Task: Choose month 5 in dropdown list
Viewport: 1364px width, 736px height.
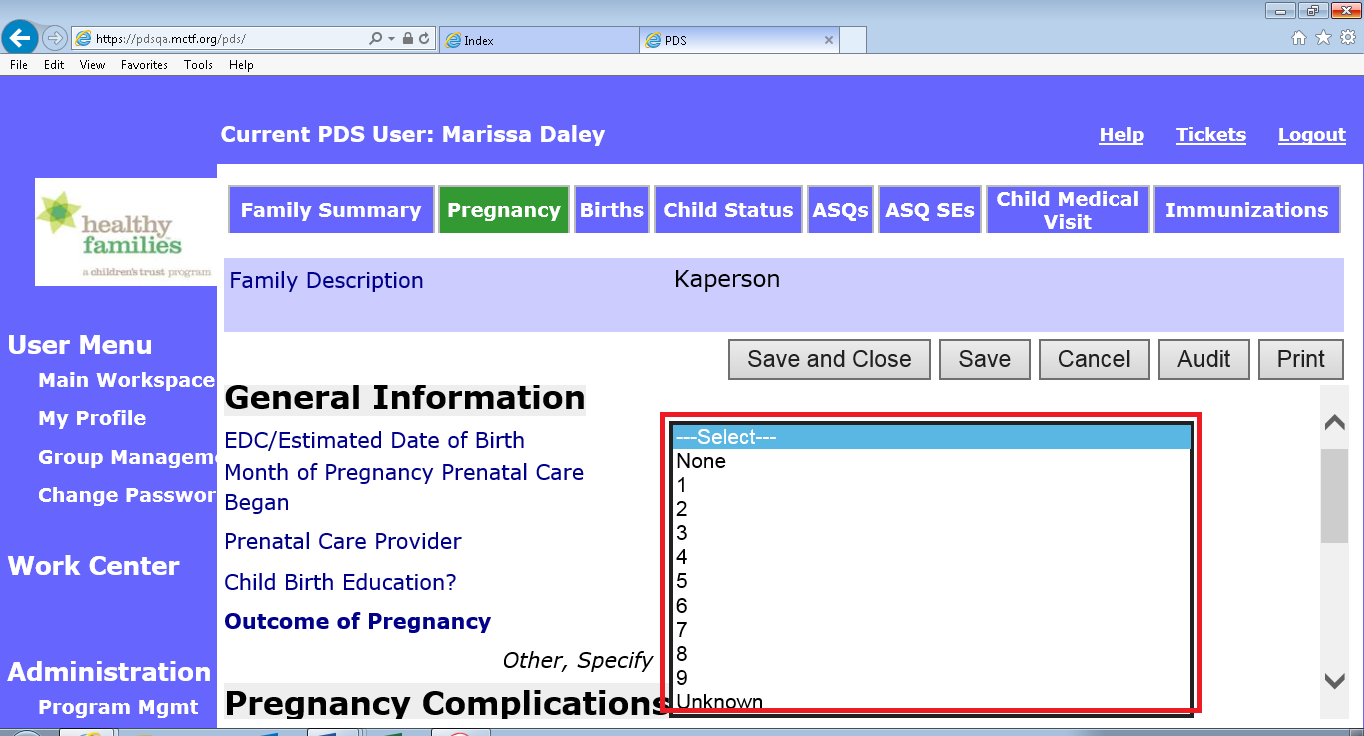Action: point(931,581)
